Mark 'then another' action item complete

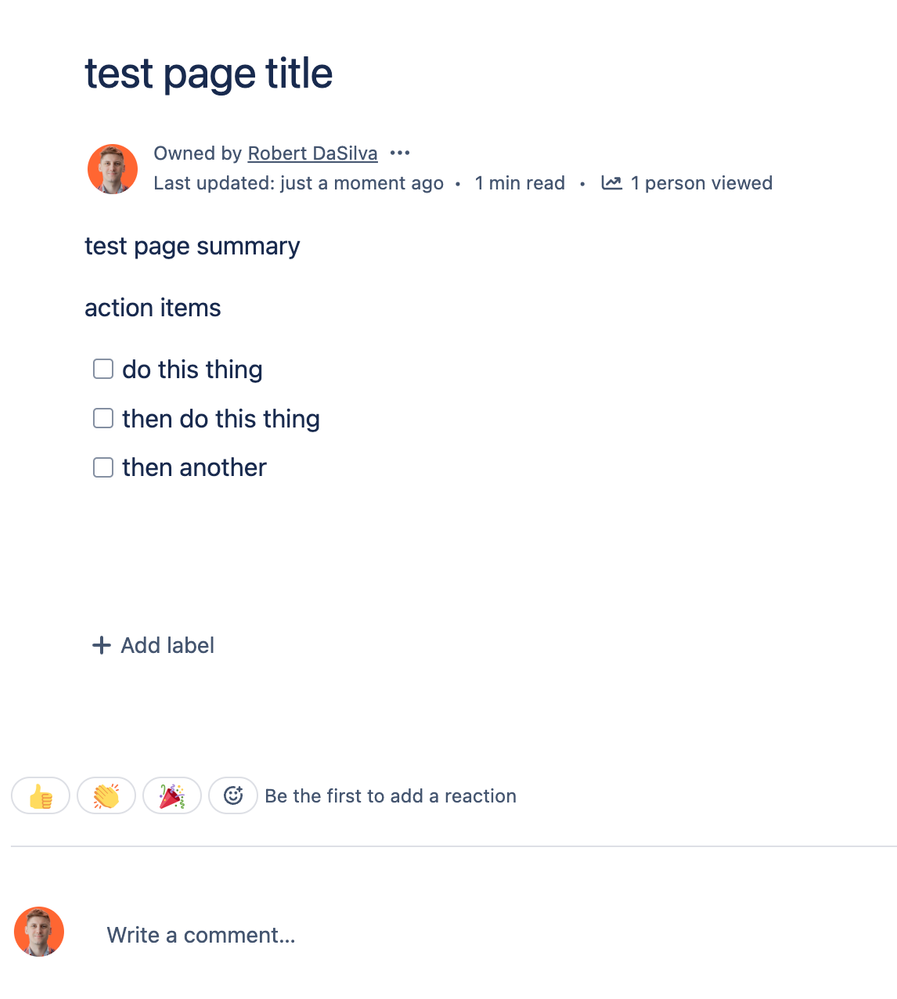(103, 466)
